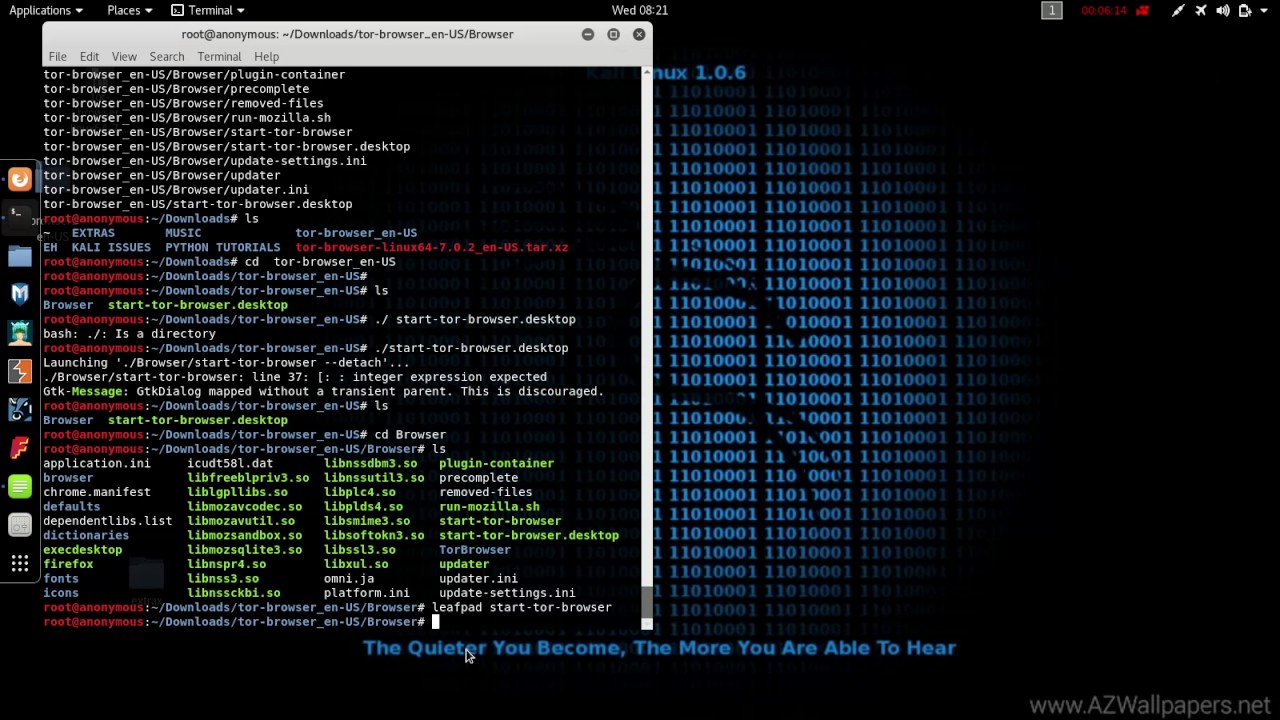This screenshot has width=1280, height=720.
Task: Open the View menu in terminal
Action: tap(124, 57)
